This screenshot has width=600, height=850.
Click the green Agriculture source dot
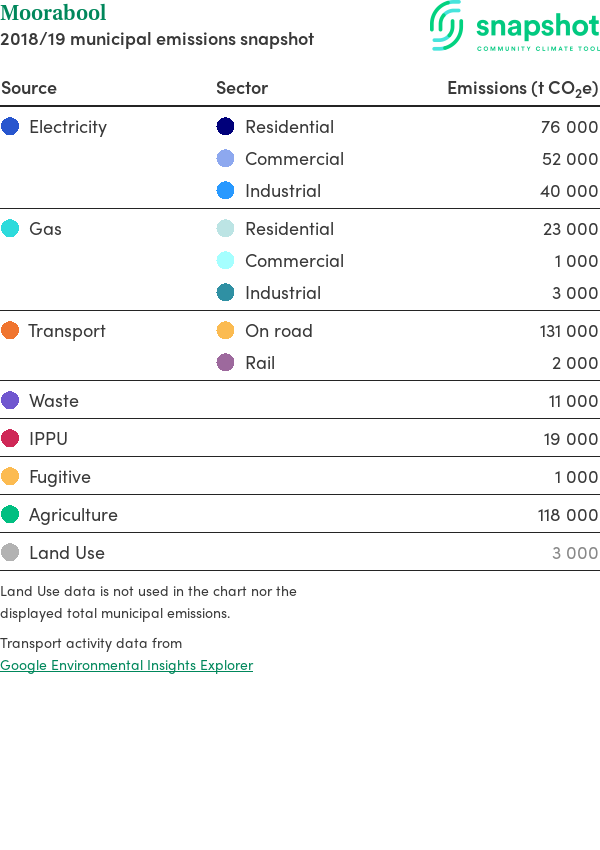pyautogui.click(x=10, y=514)
